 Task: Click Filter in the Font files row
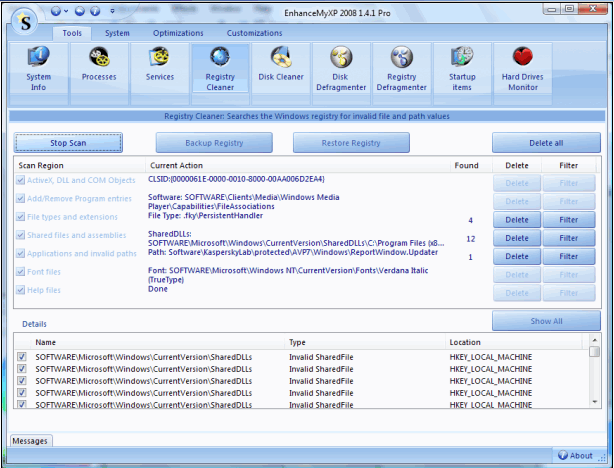point(569,275)
